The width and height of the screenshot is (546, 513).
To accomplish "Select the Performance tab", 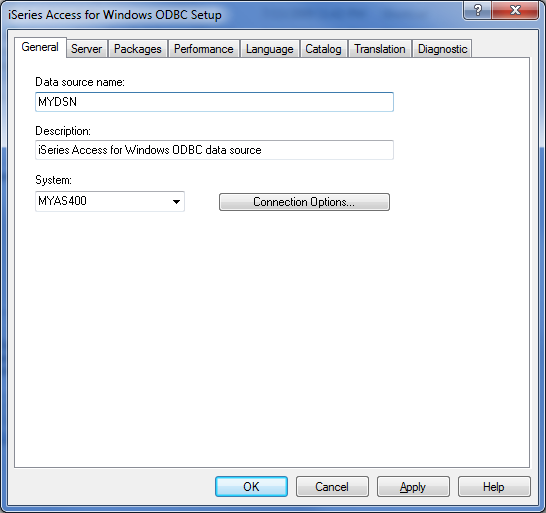I will tap(204, 49).
